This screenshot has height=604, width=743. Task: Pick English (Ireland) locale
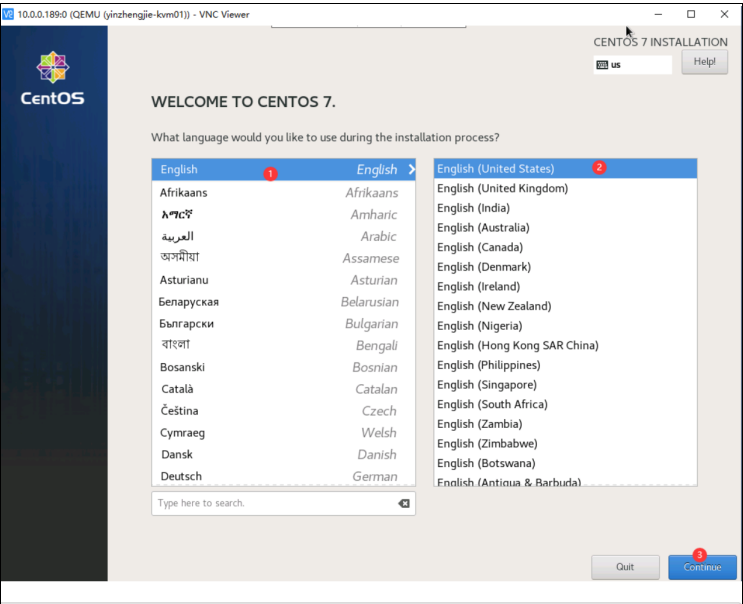(565, 287)
